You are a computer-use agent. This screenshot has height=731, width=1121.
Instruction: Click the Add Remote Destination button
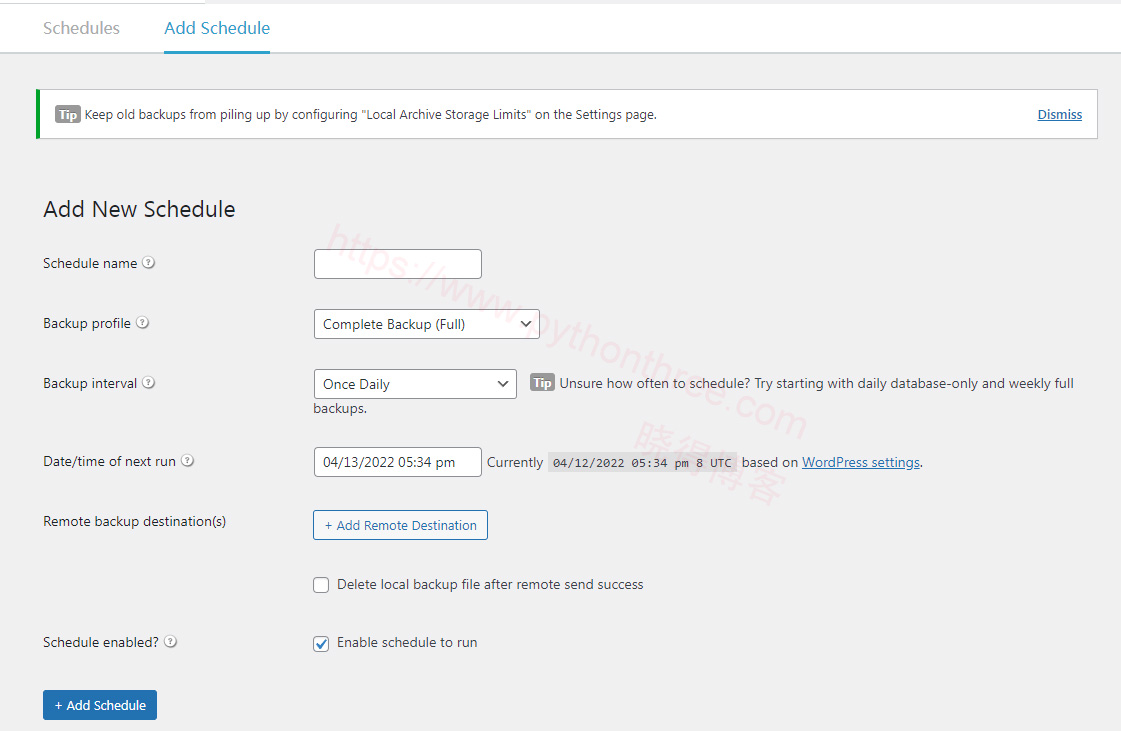(x=400, y=525)
